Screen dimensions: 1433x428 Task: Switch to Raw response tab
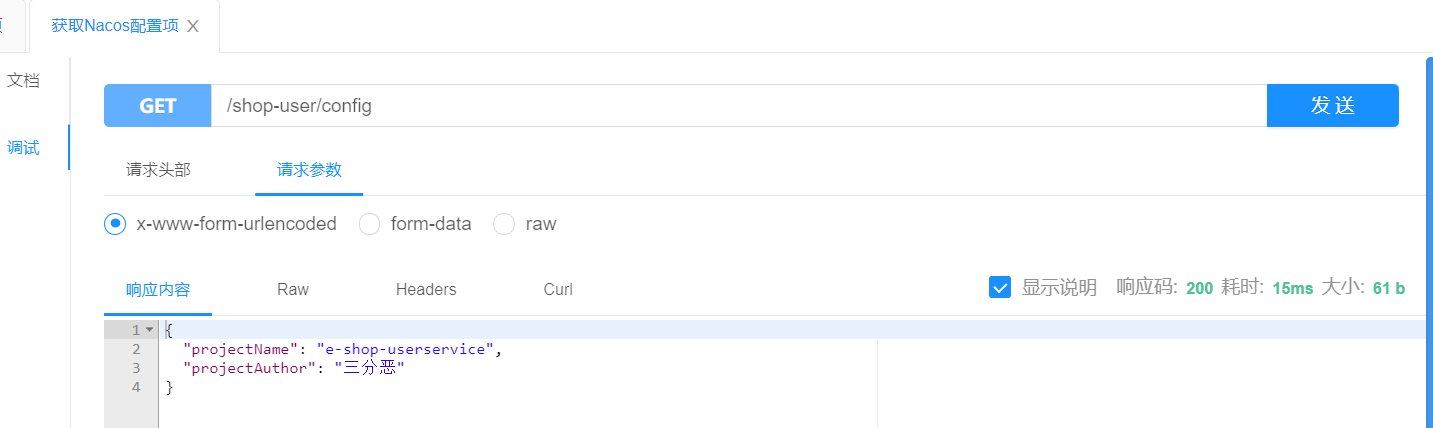(293, 290)
